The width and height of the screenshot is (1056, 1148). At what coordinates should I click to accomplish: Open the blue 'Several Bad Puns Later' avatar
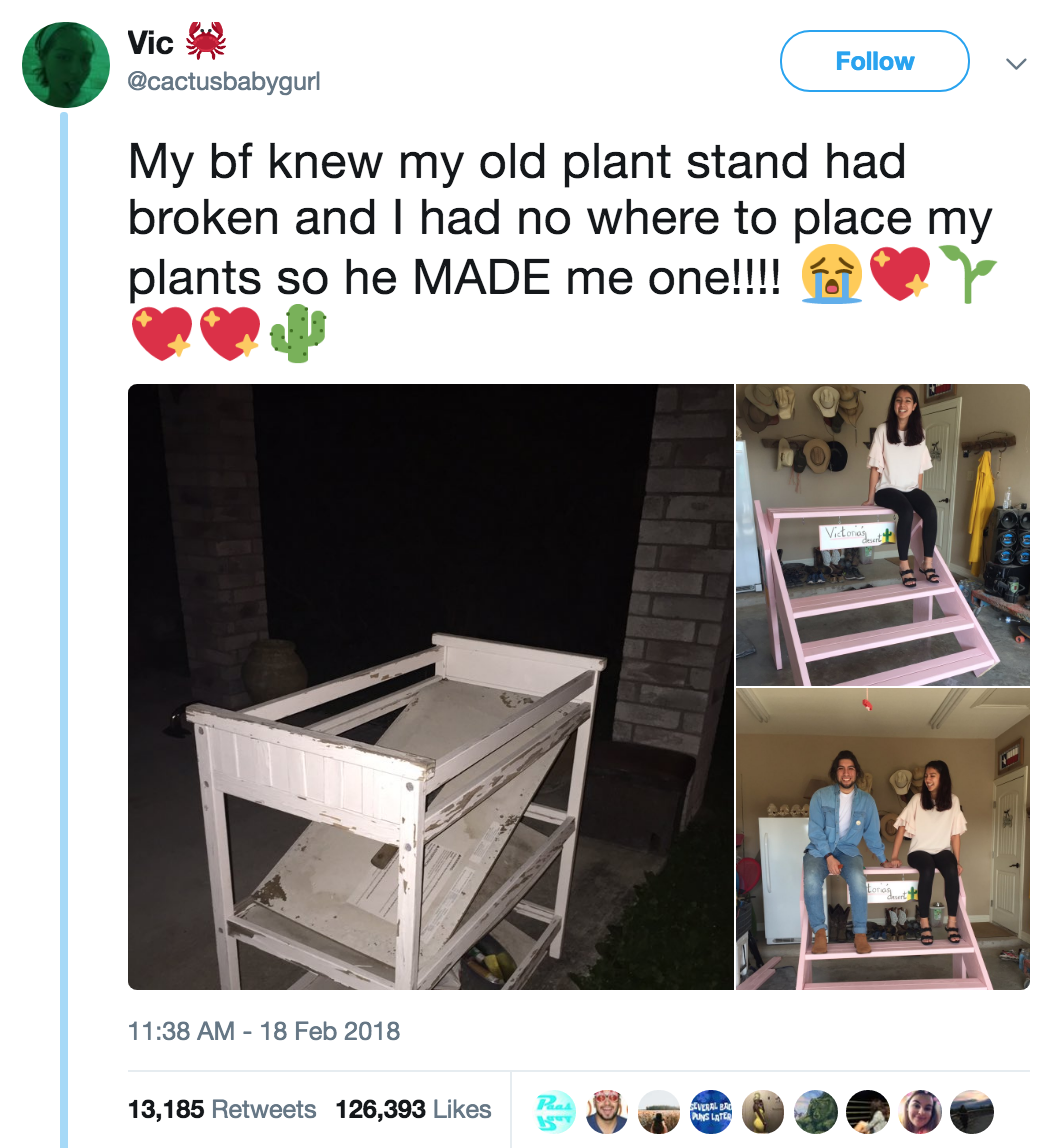point(711,1112)
